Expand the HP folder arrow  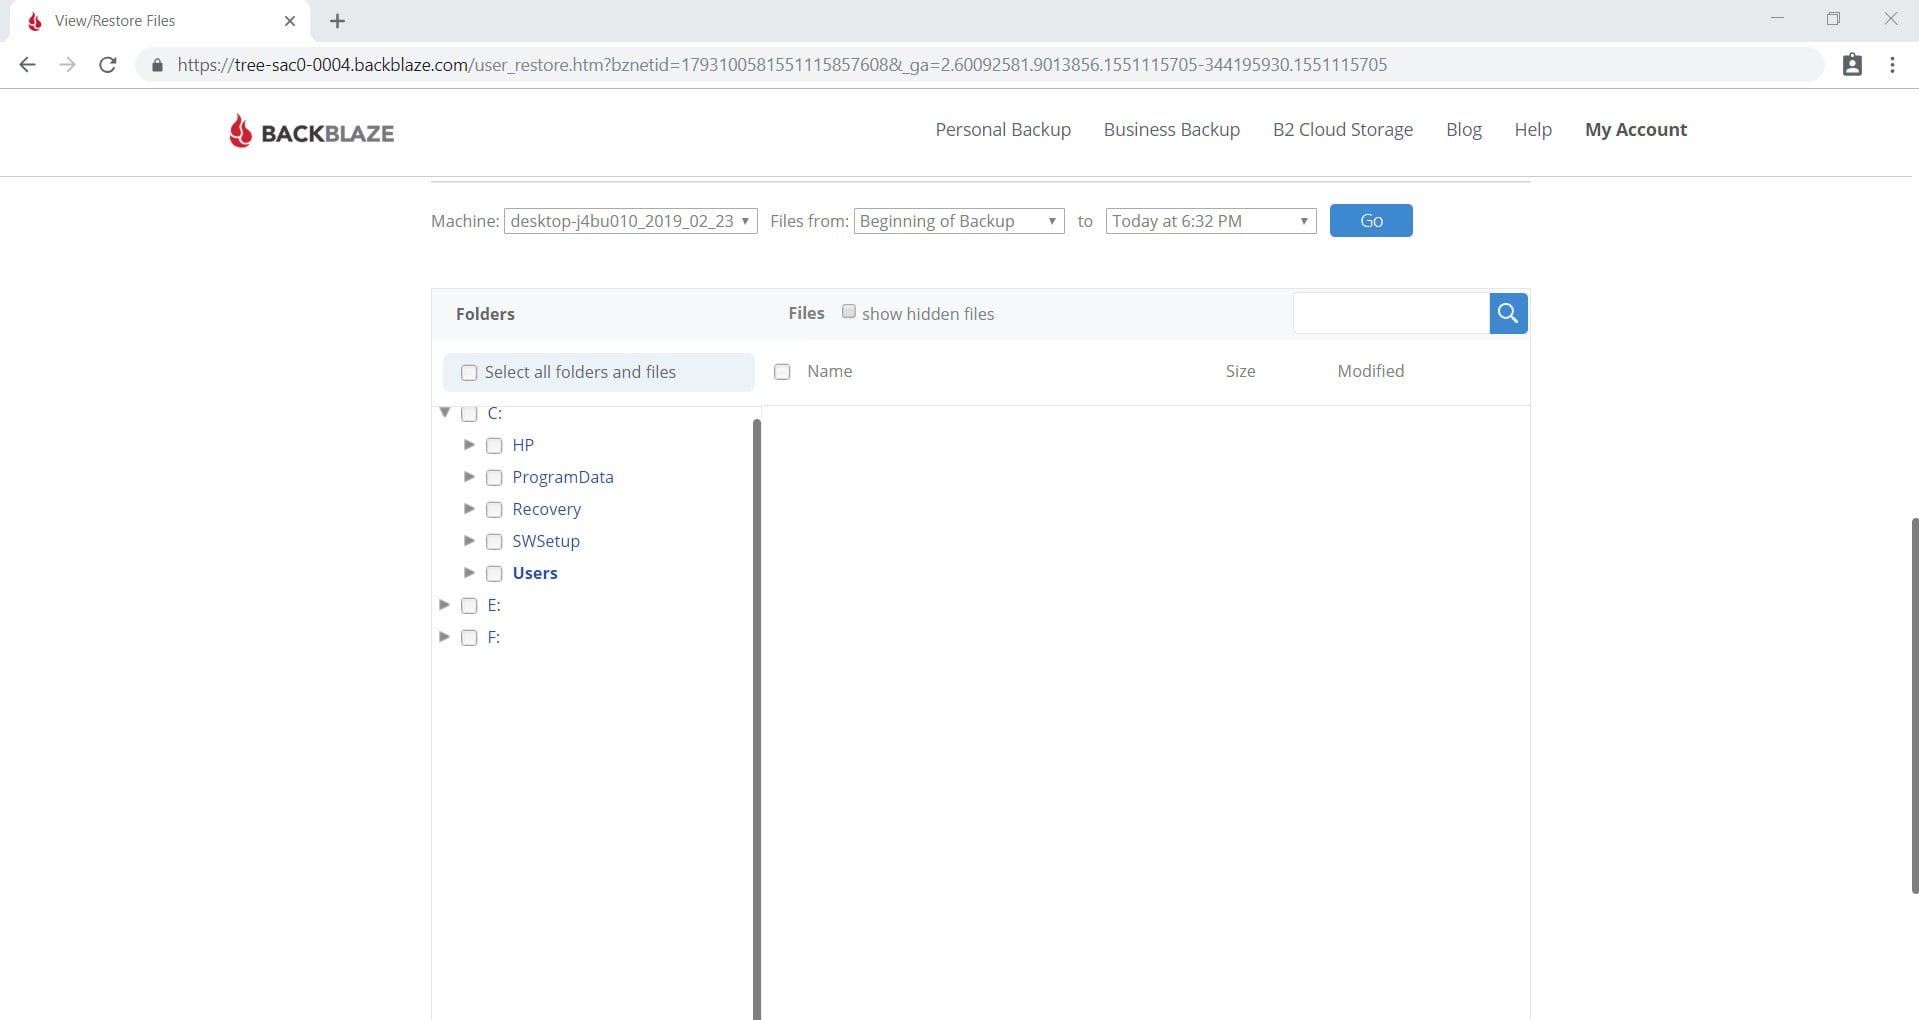(x=469, y=444)
